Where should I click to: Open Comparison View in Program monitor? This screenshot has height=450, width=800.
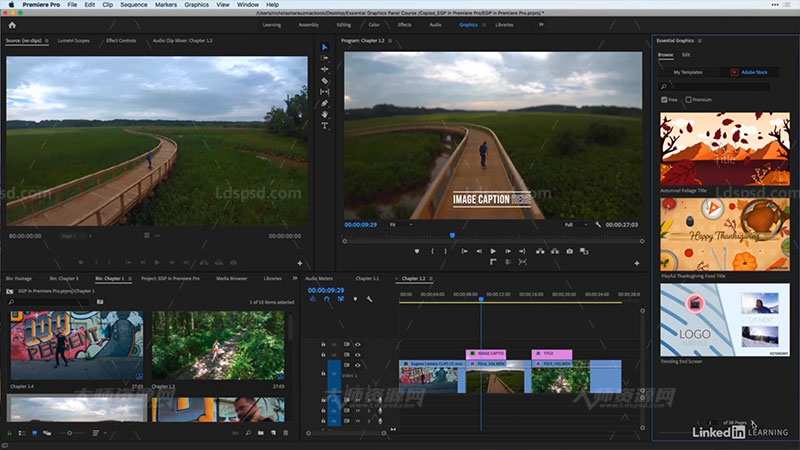click(584, 251)
